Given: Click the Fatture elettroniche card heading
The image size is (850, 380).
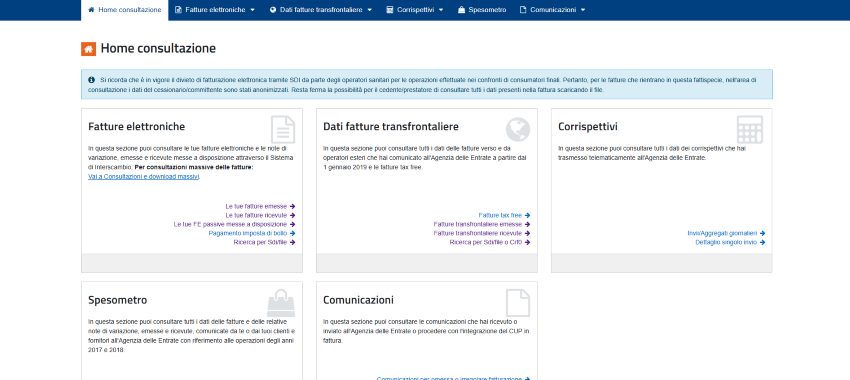Looking at the screenshot, I should (137, 127).
